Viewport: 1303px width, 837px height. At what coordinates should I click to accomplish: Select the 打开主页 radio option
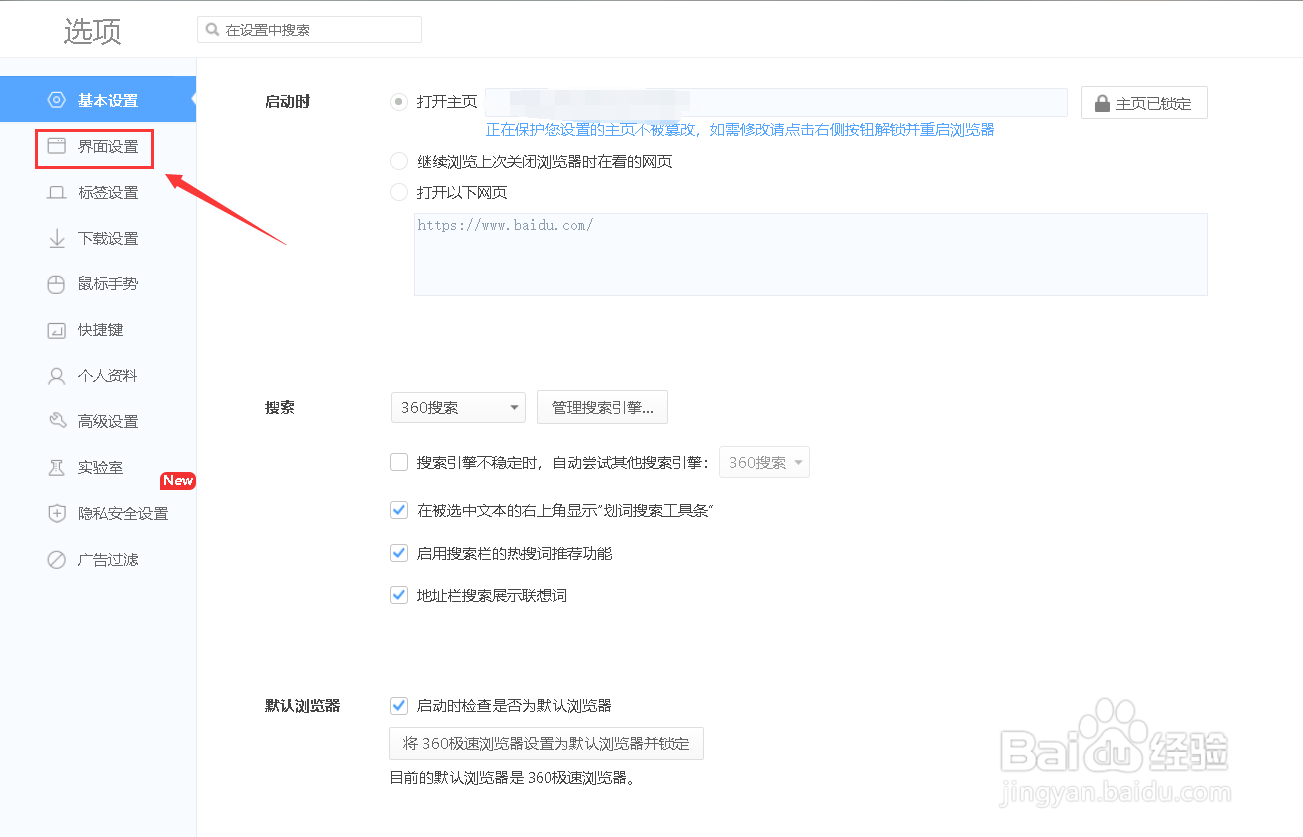tap(398, 101)
